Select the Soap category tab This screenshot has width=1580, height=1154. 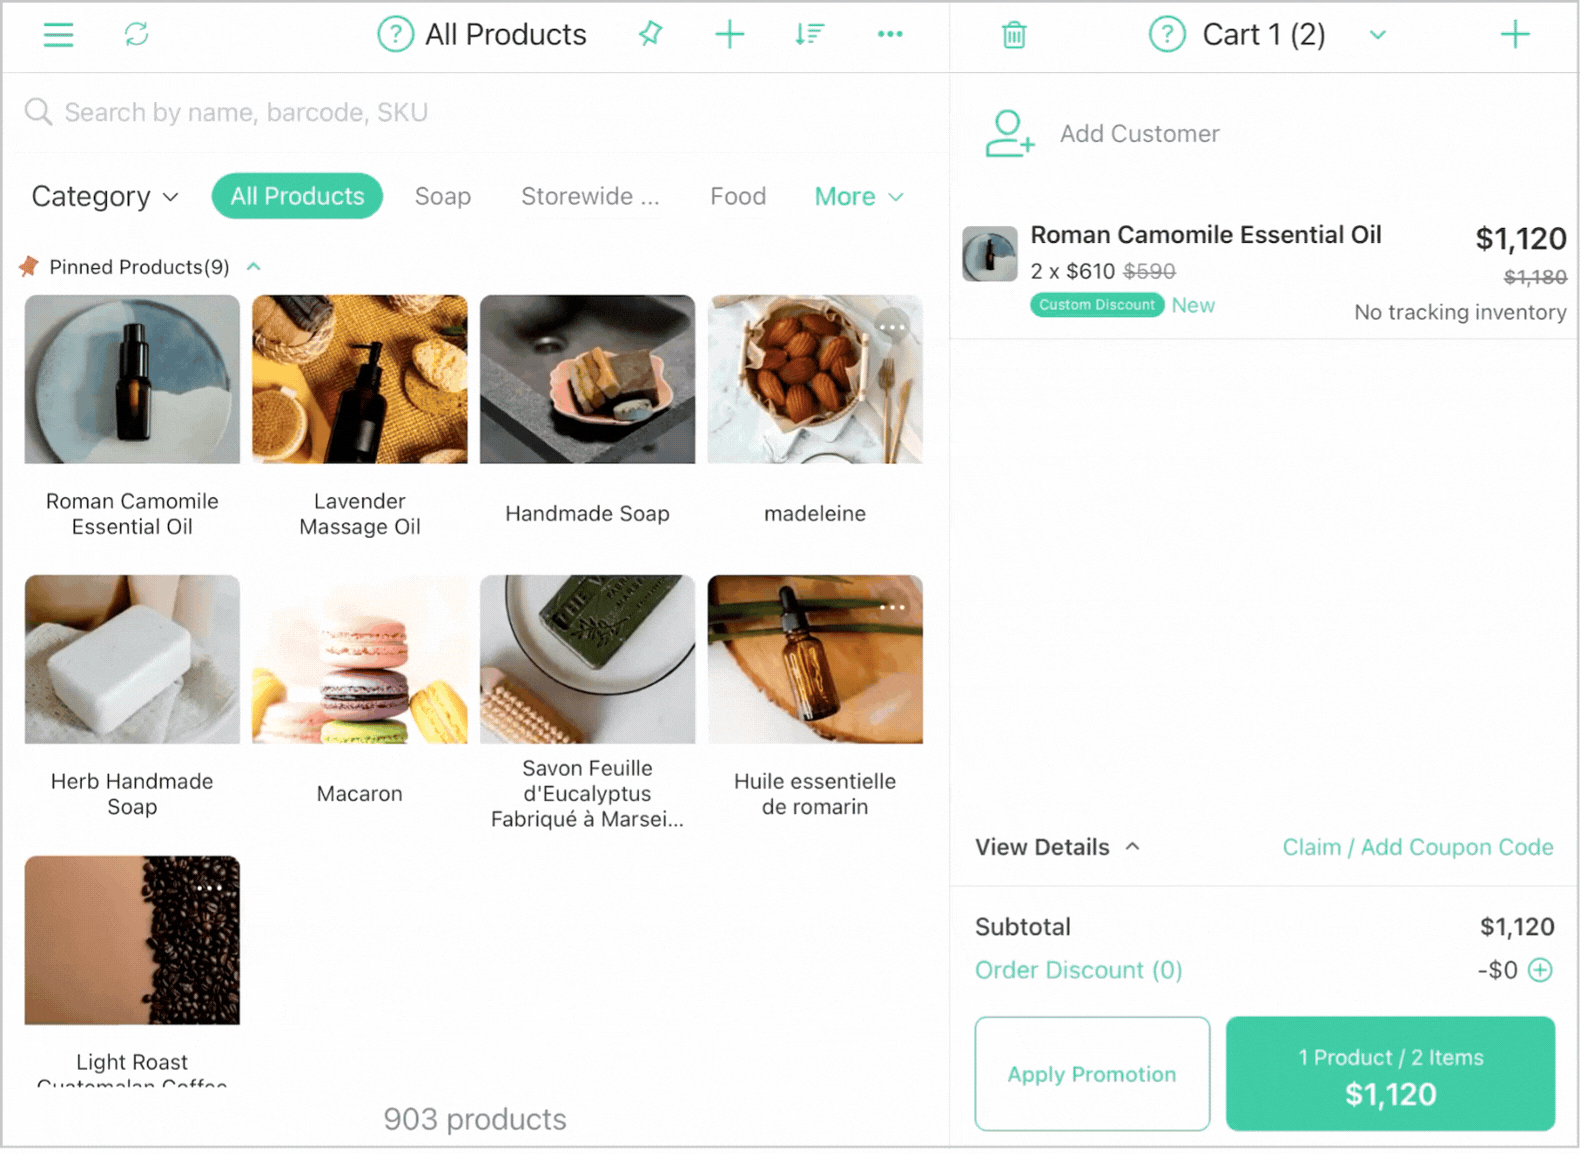(x=443, y=196)
